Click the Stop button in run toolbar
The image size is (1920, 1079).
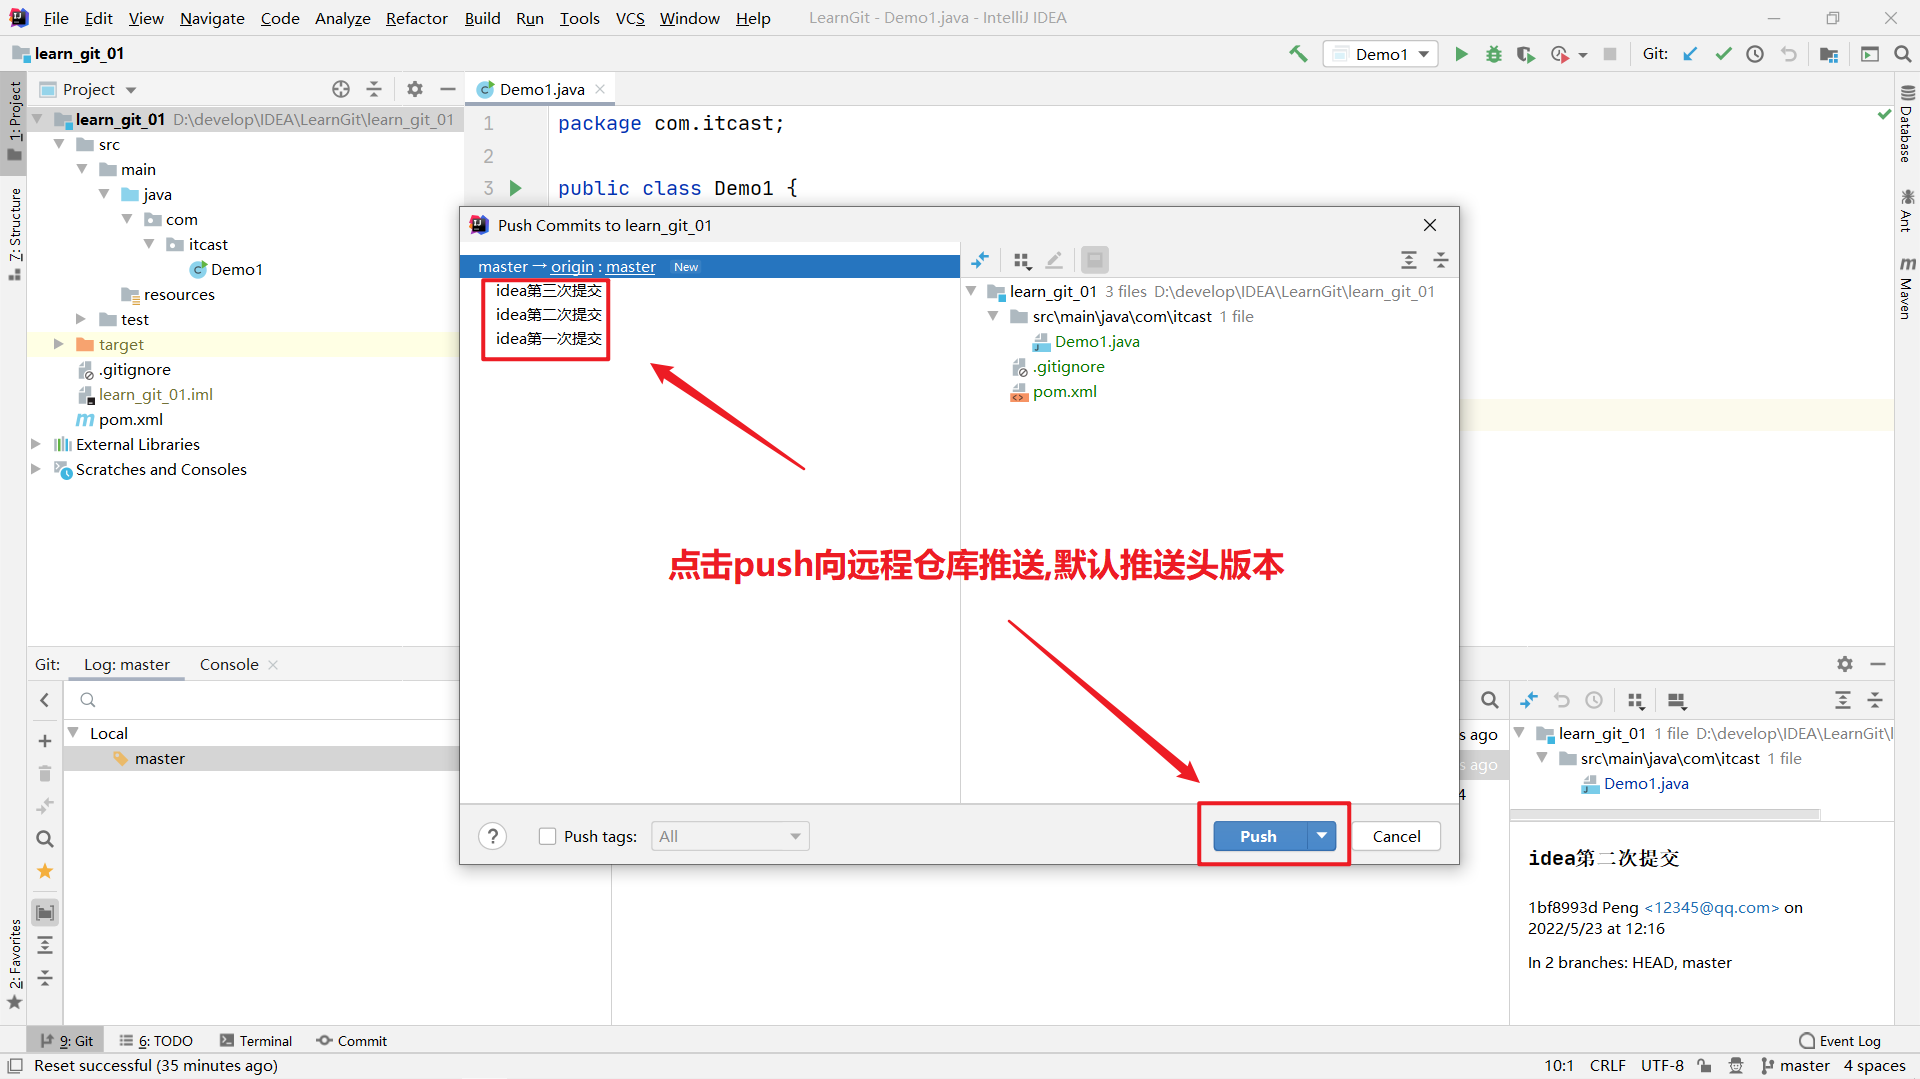[x=1610, y=54]
